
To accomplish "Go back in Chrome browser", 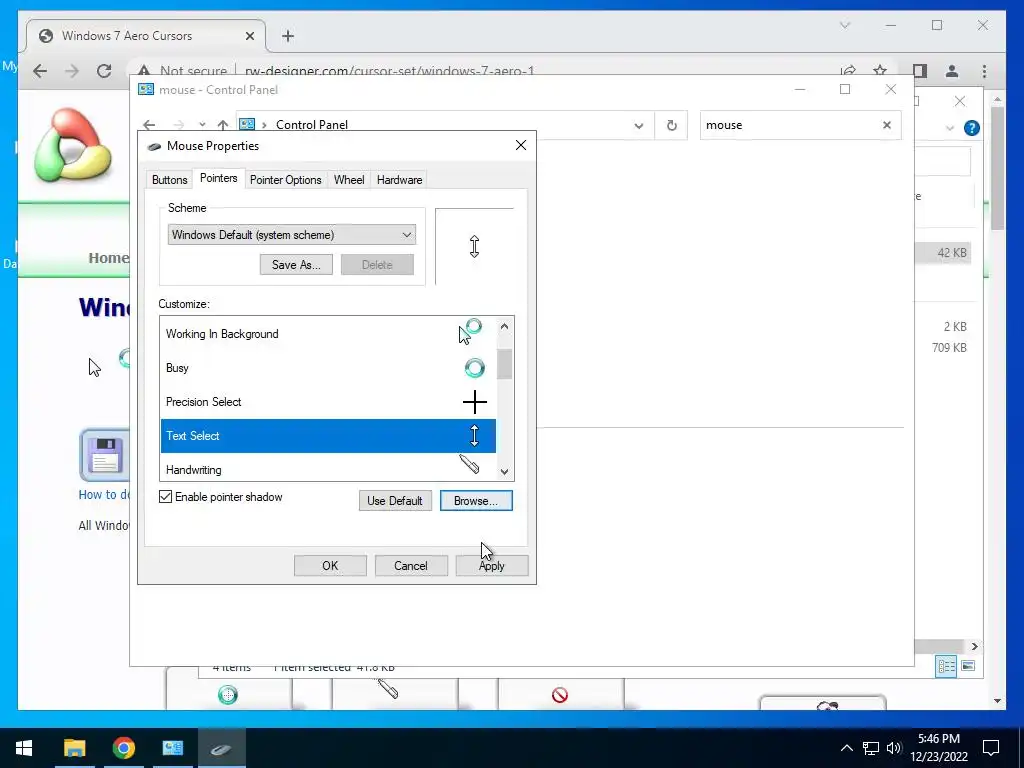I will point(40,71).
